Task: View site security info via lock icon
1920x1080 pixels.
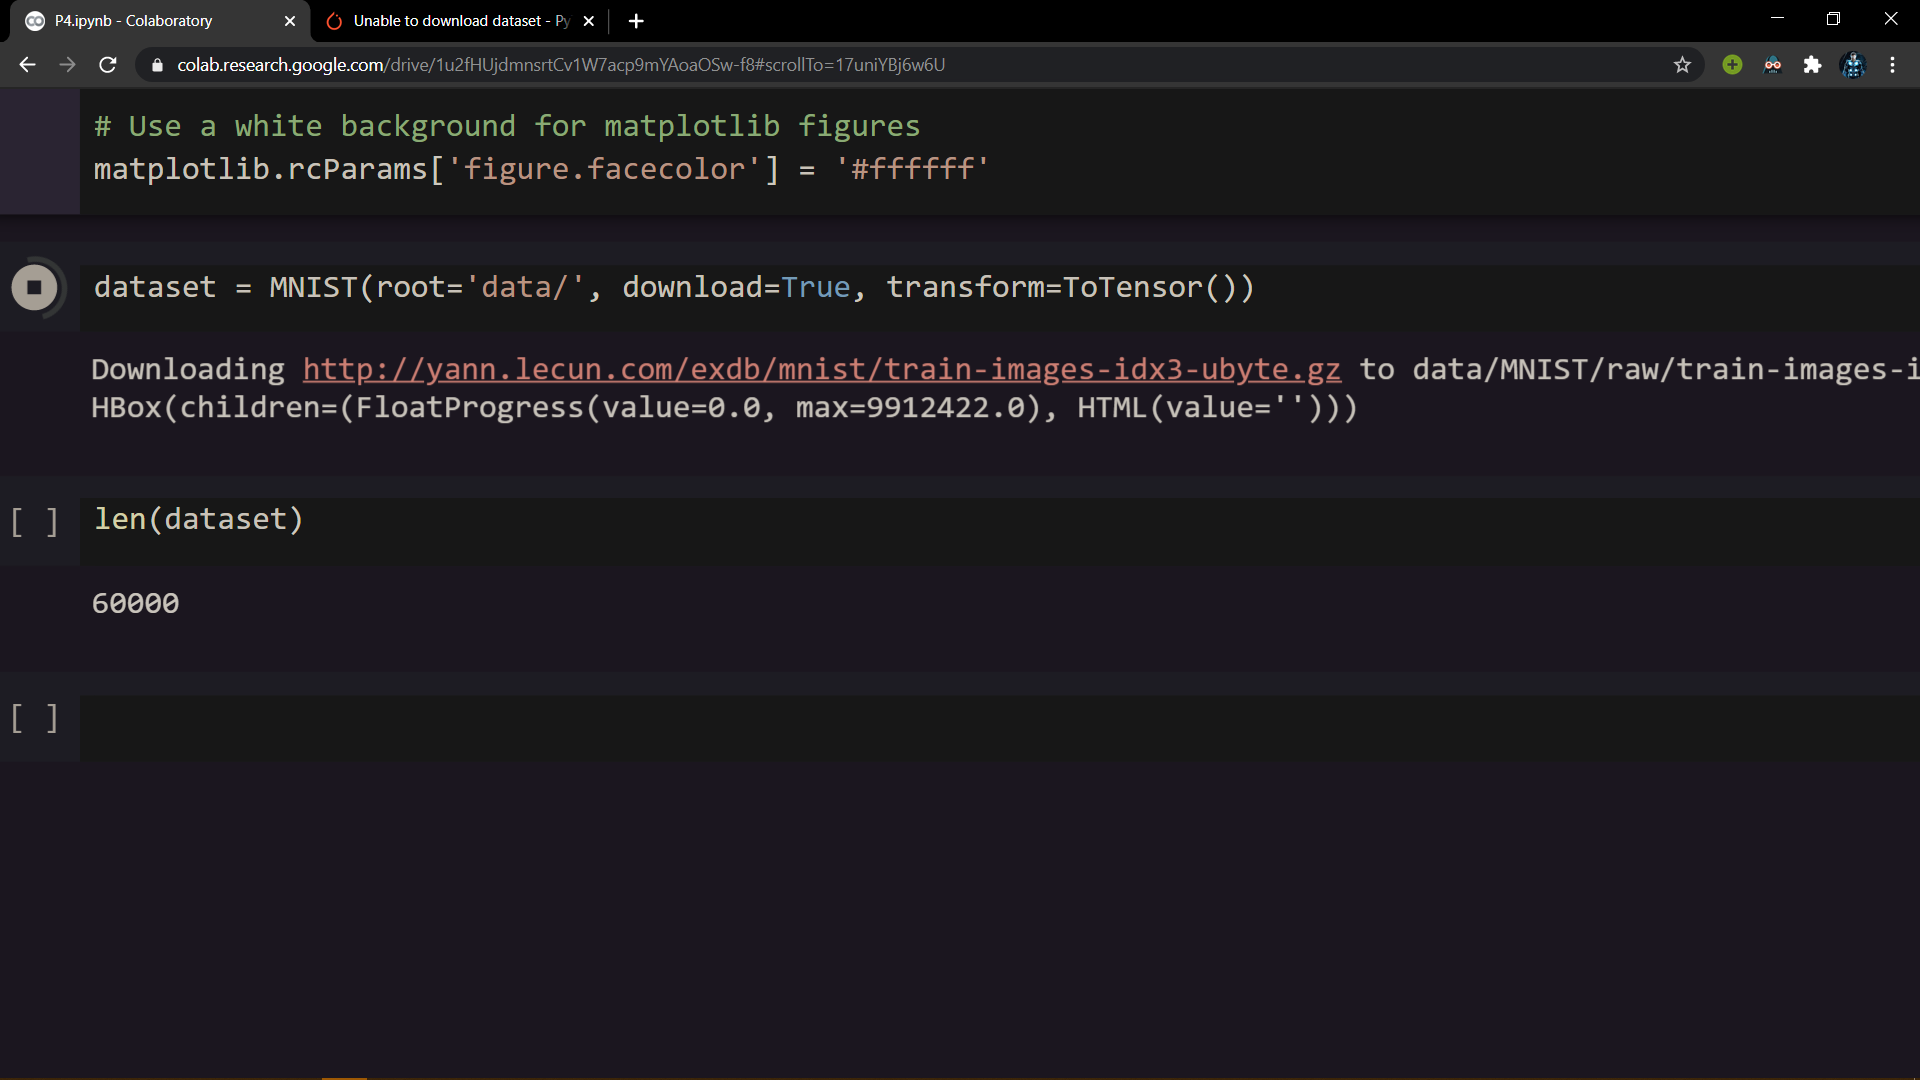Action: 157,65
